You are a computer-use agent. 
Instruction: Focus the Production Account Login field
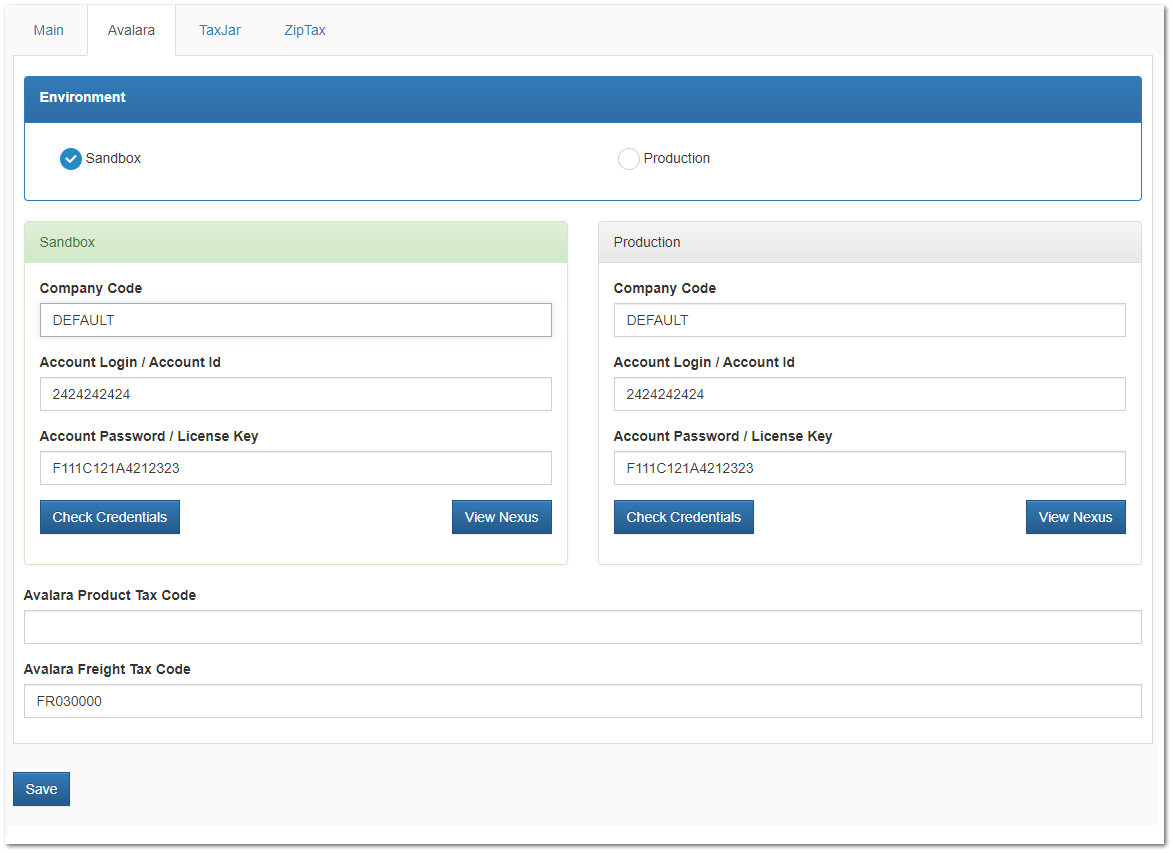[869, 394]
